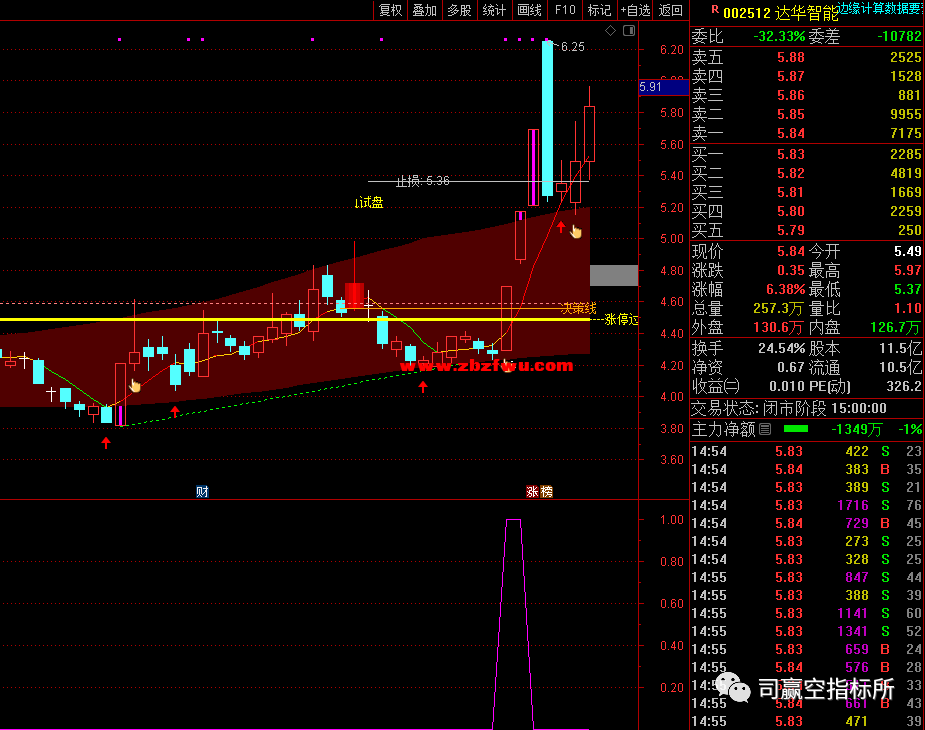Open the 统计 statistics tool
Screen dimensions: 925x730
click(x=494, y=10)
